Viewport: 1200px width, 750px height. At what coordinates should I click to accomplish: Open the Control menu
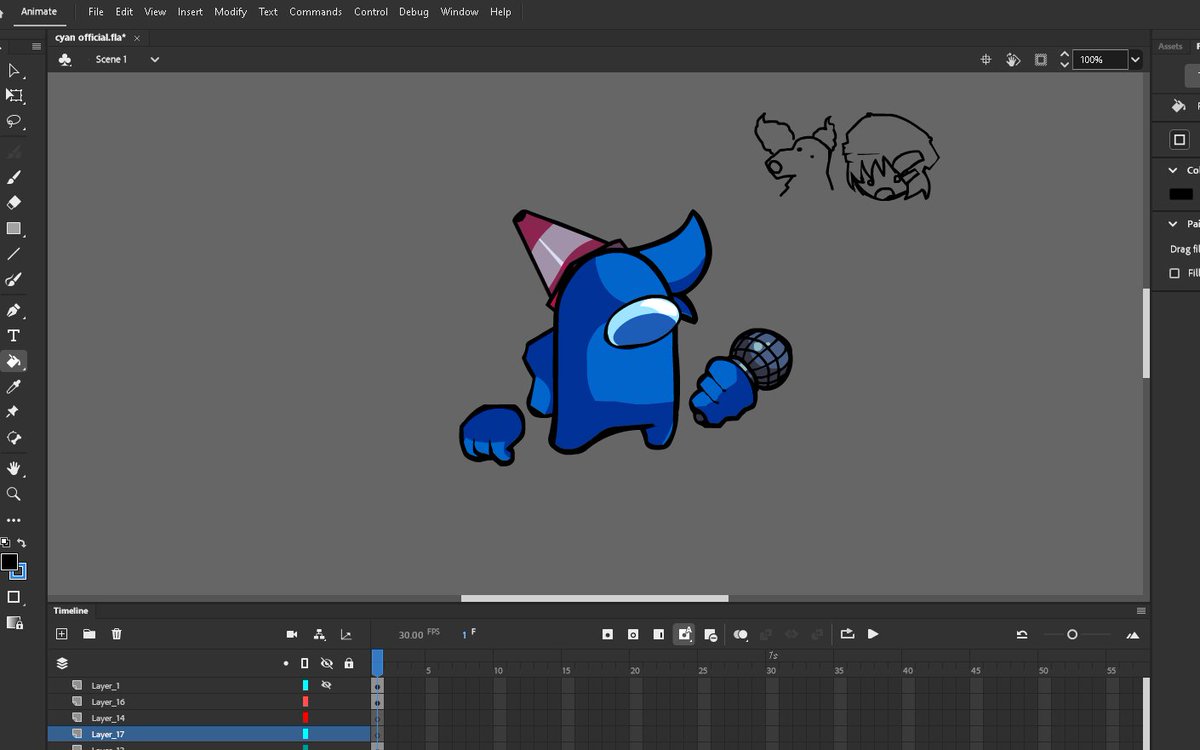coord(371,12)
